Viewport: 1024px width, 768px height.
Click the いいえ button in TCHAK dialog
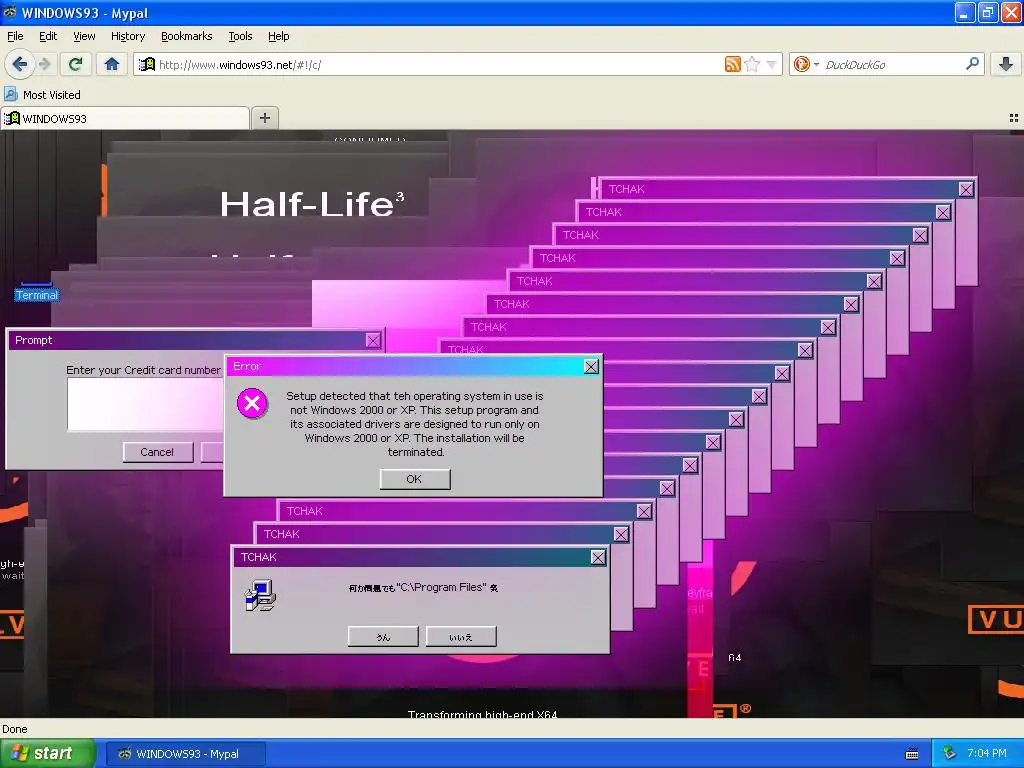pos(461,637)
